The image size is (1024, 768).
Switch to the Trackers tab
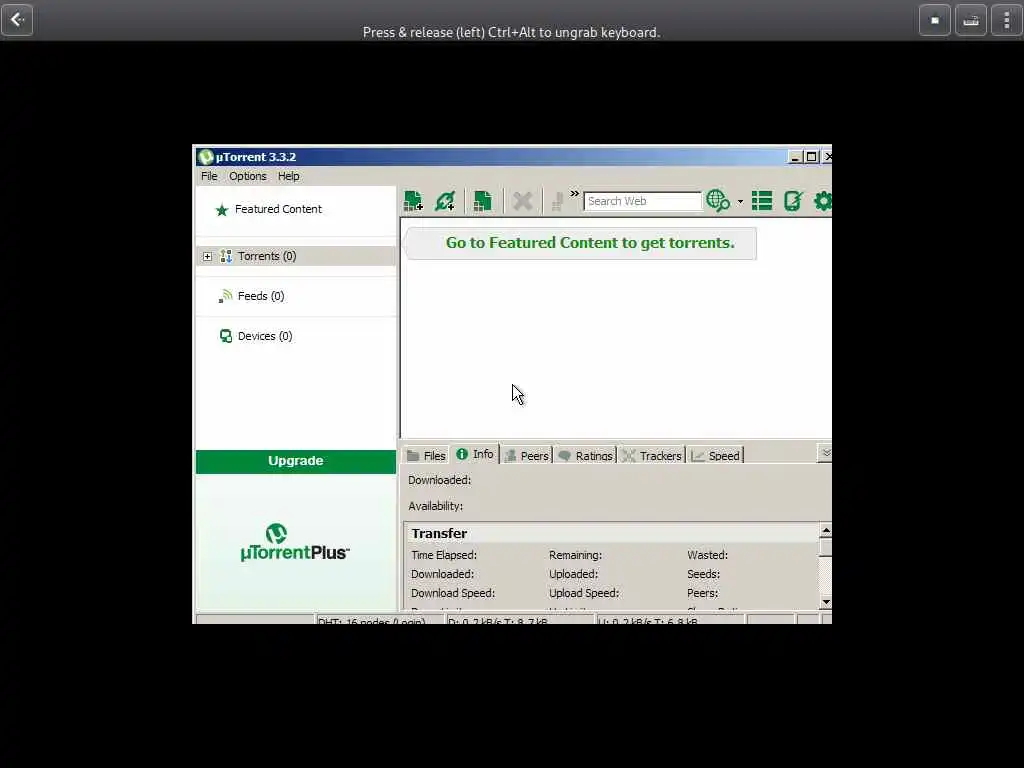[652, 455]
